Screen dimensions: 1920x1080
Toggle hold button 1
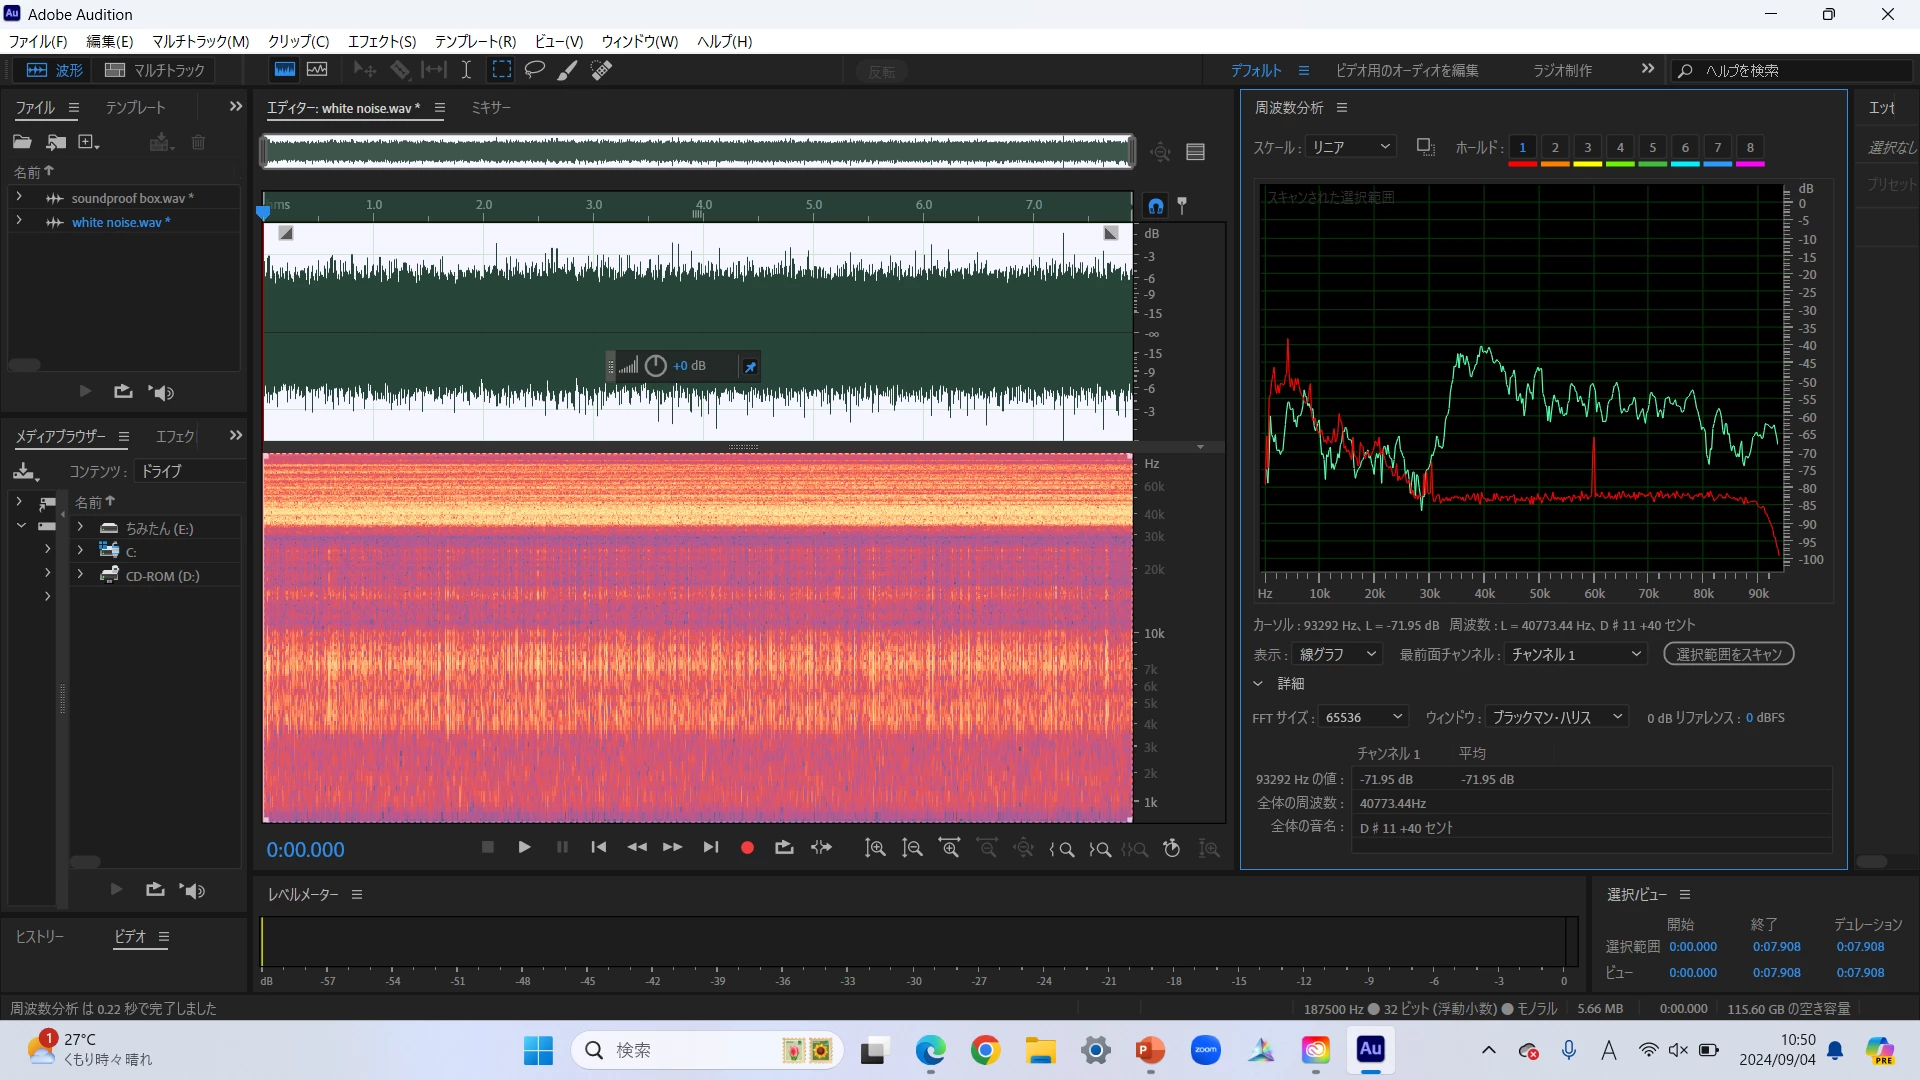(1522, 148)
